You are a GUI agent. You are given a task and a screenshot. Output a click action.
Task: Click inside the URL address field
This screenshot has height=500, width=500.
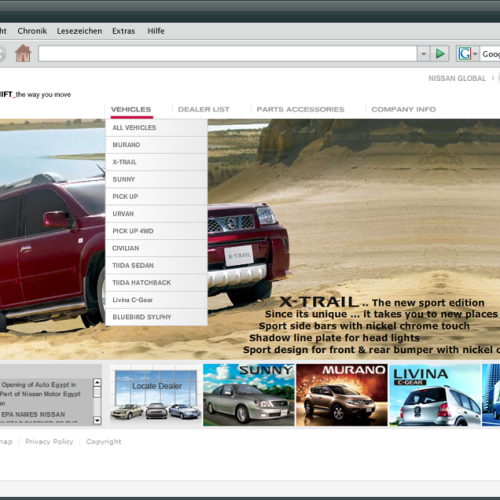(x=228, y=53)
